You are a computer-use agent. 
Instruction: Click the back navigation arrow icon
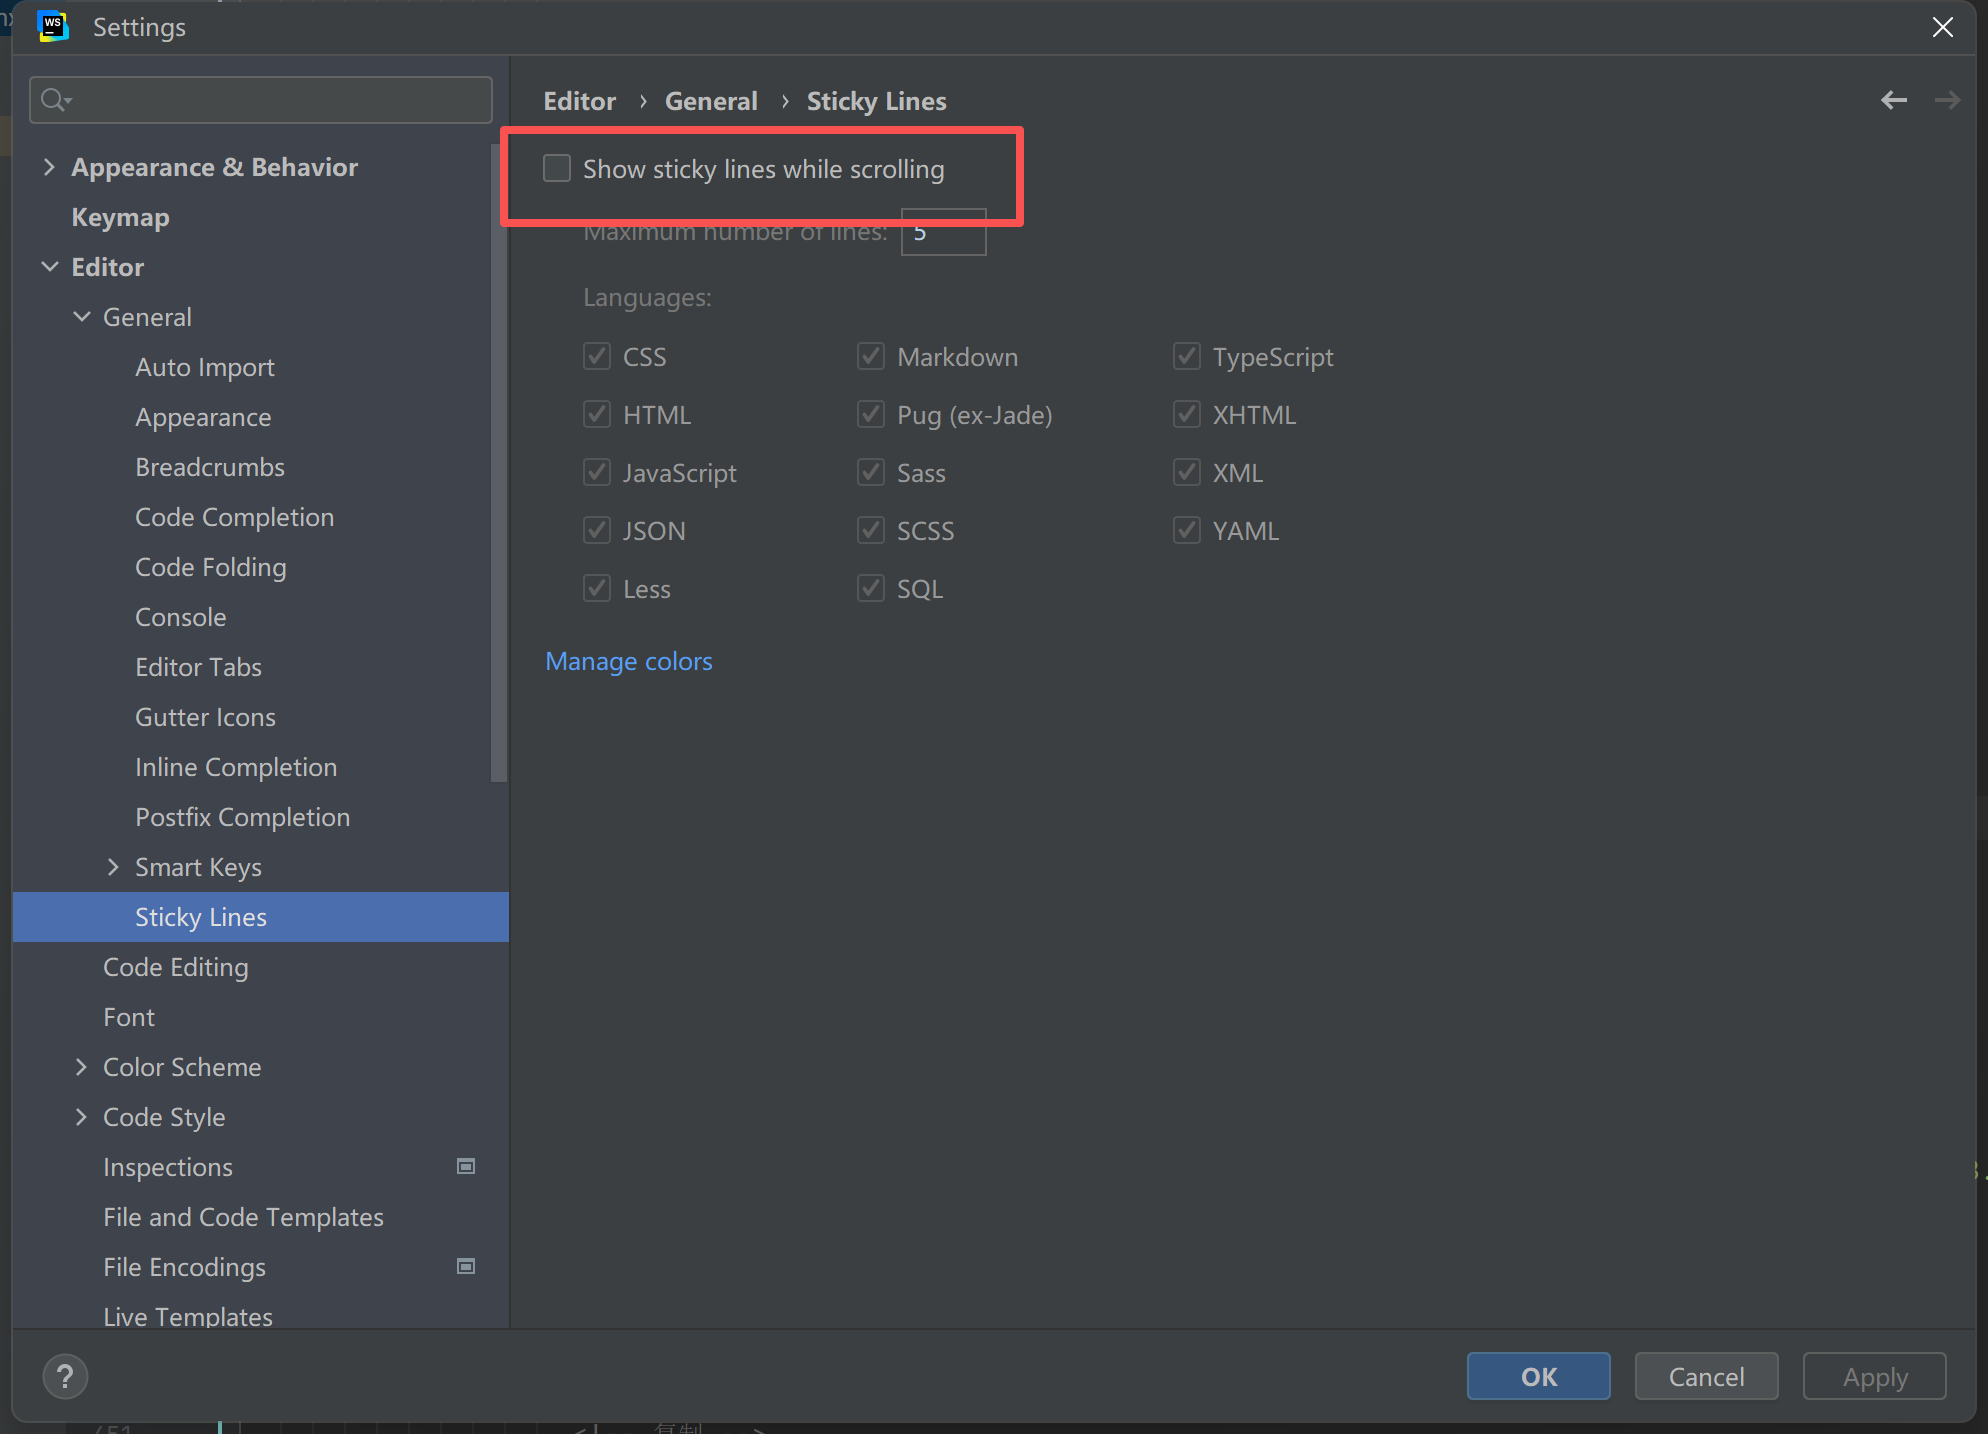1893,100
